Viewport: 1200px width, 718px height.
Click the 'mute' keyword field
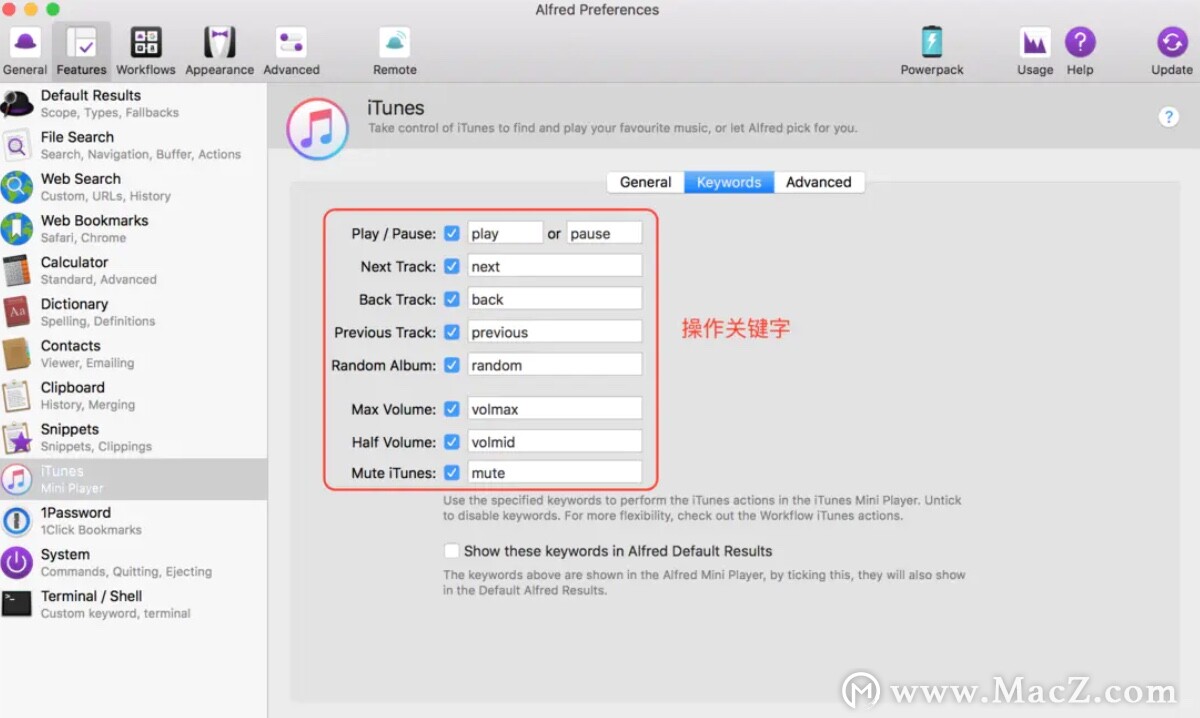coord(554,473)
